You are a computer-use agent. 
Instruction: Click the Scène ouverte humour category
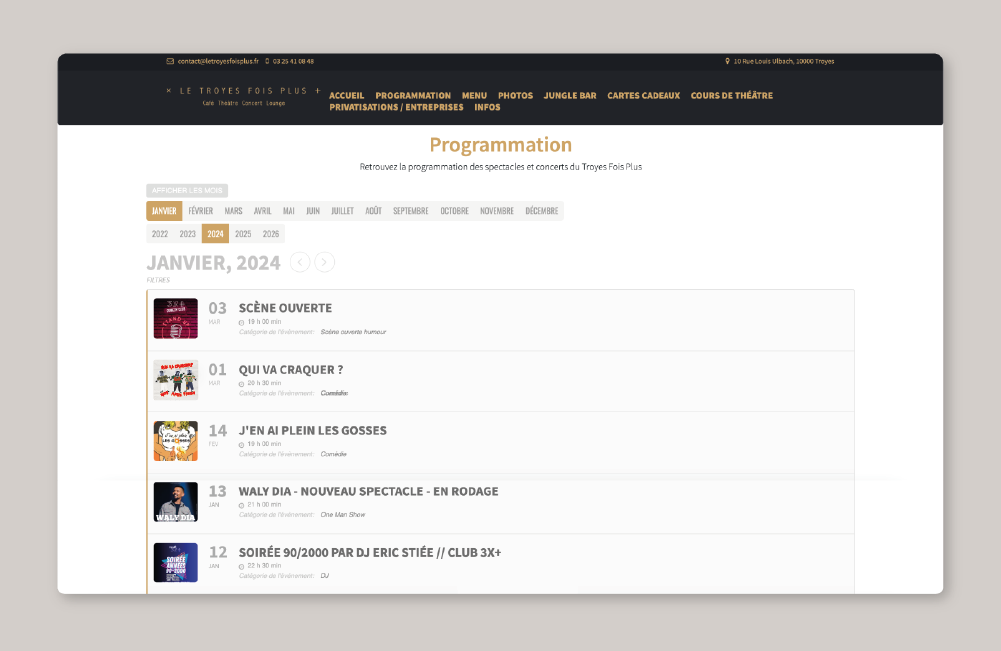pyautogui.click(x=353, y=332)
